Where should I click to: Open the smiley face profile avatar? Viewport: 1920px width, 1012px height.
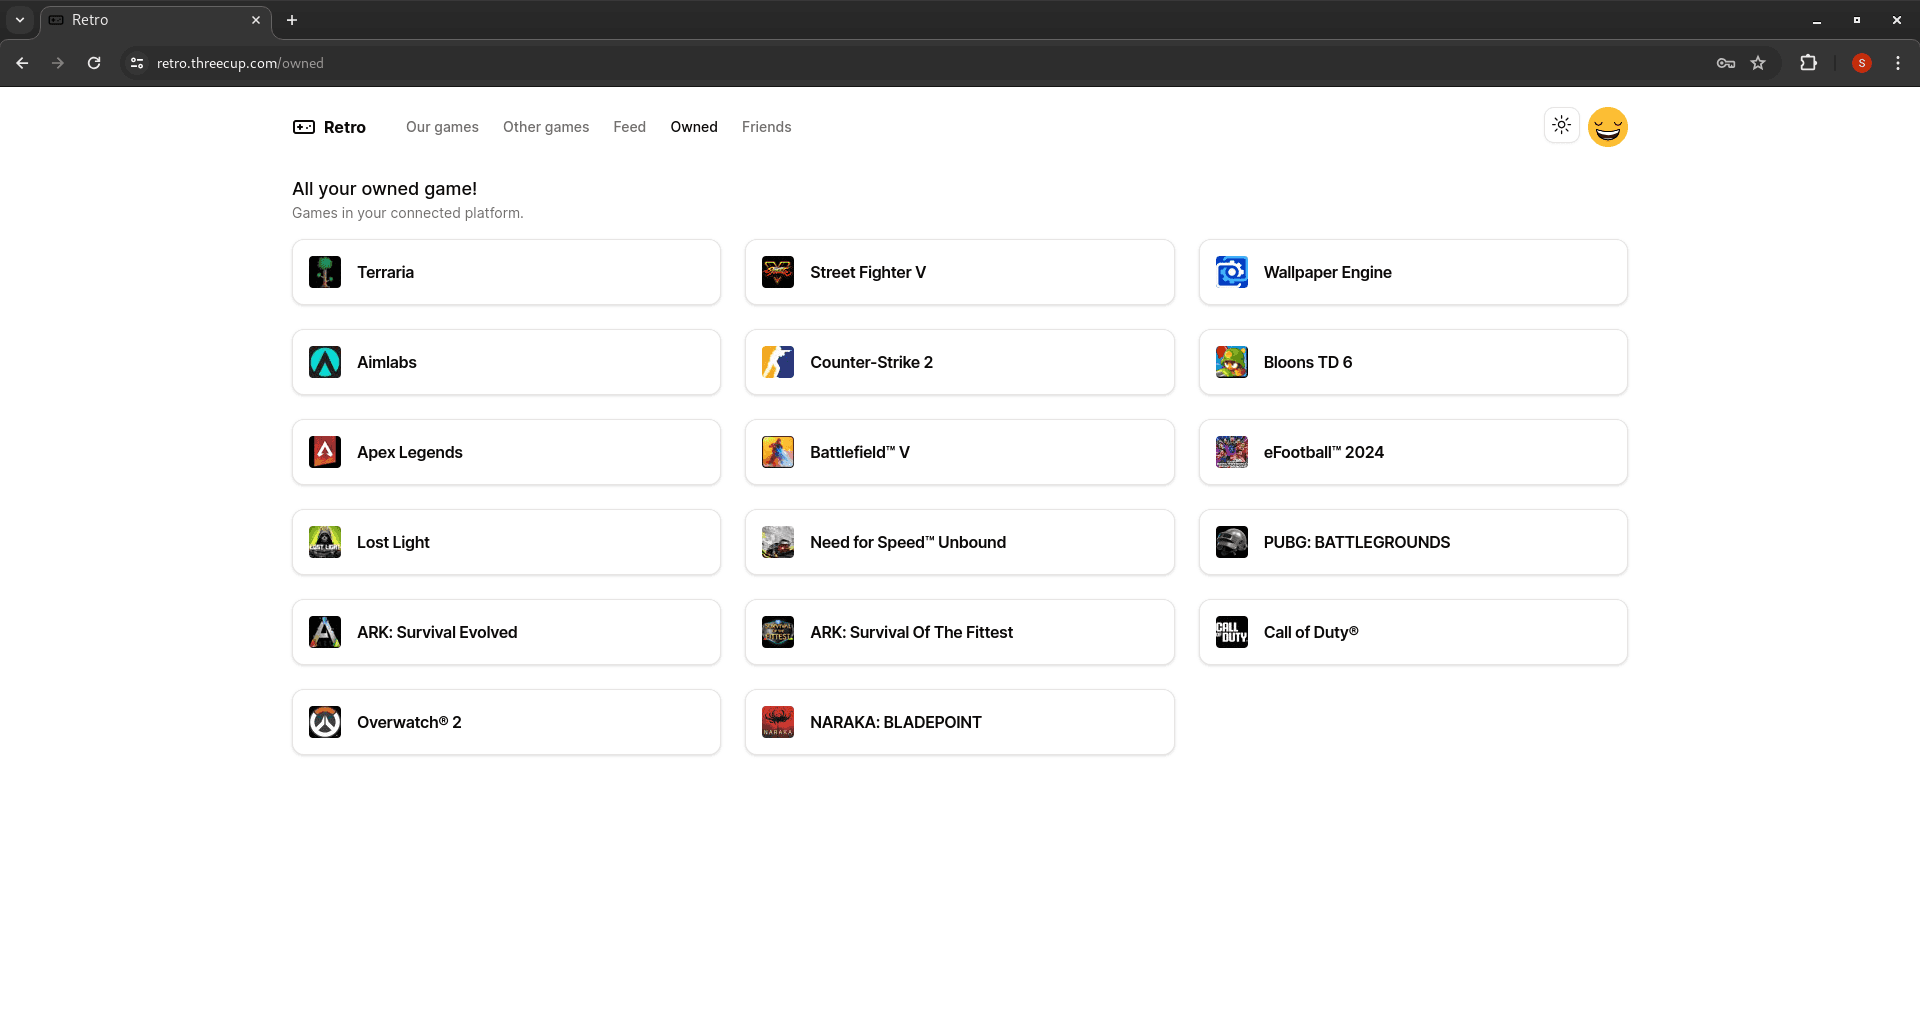click(1608, 127)
